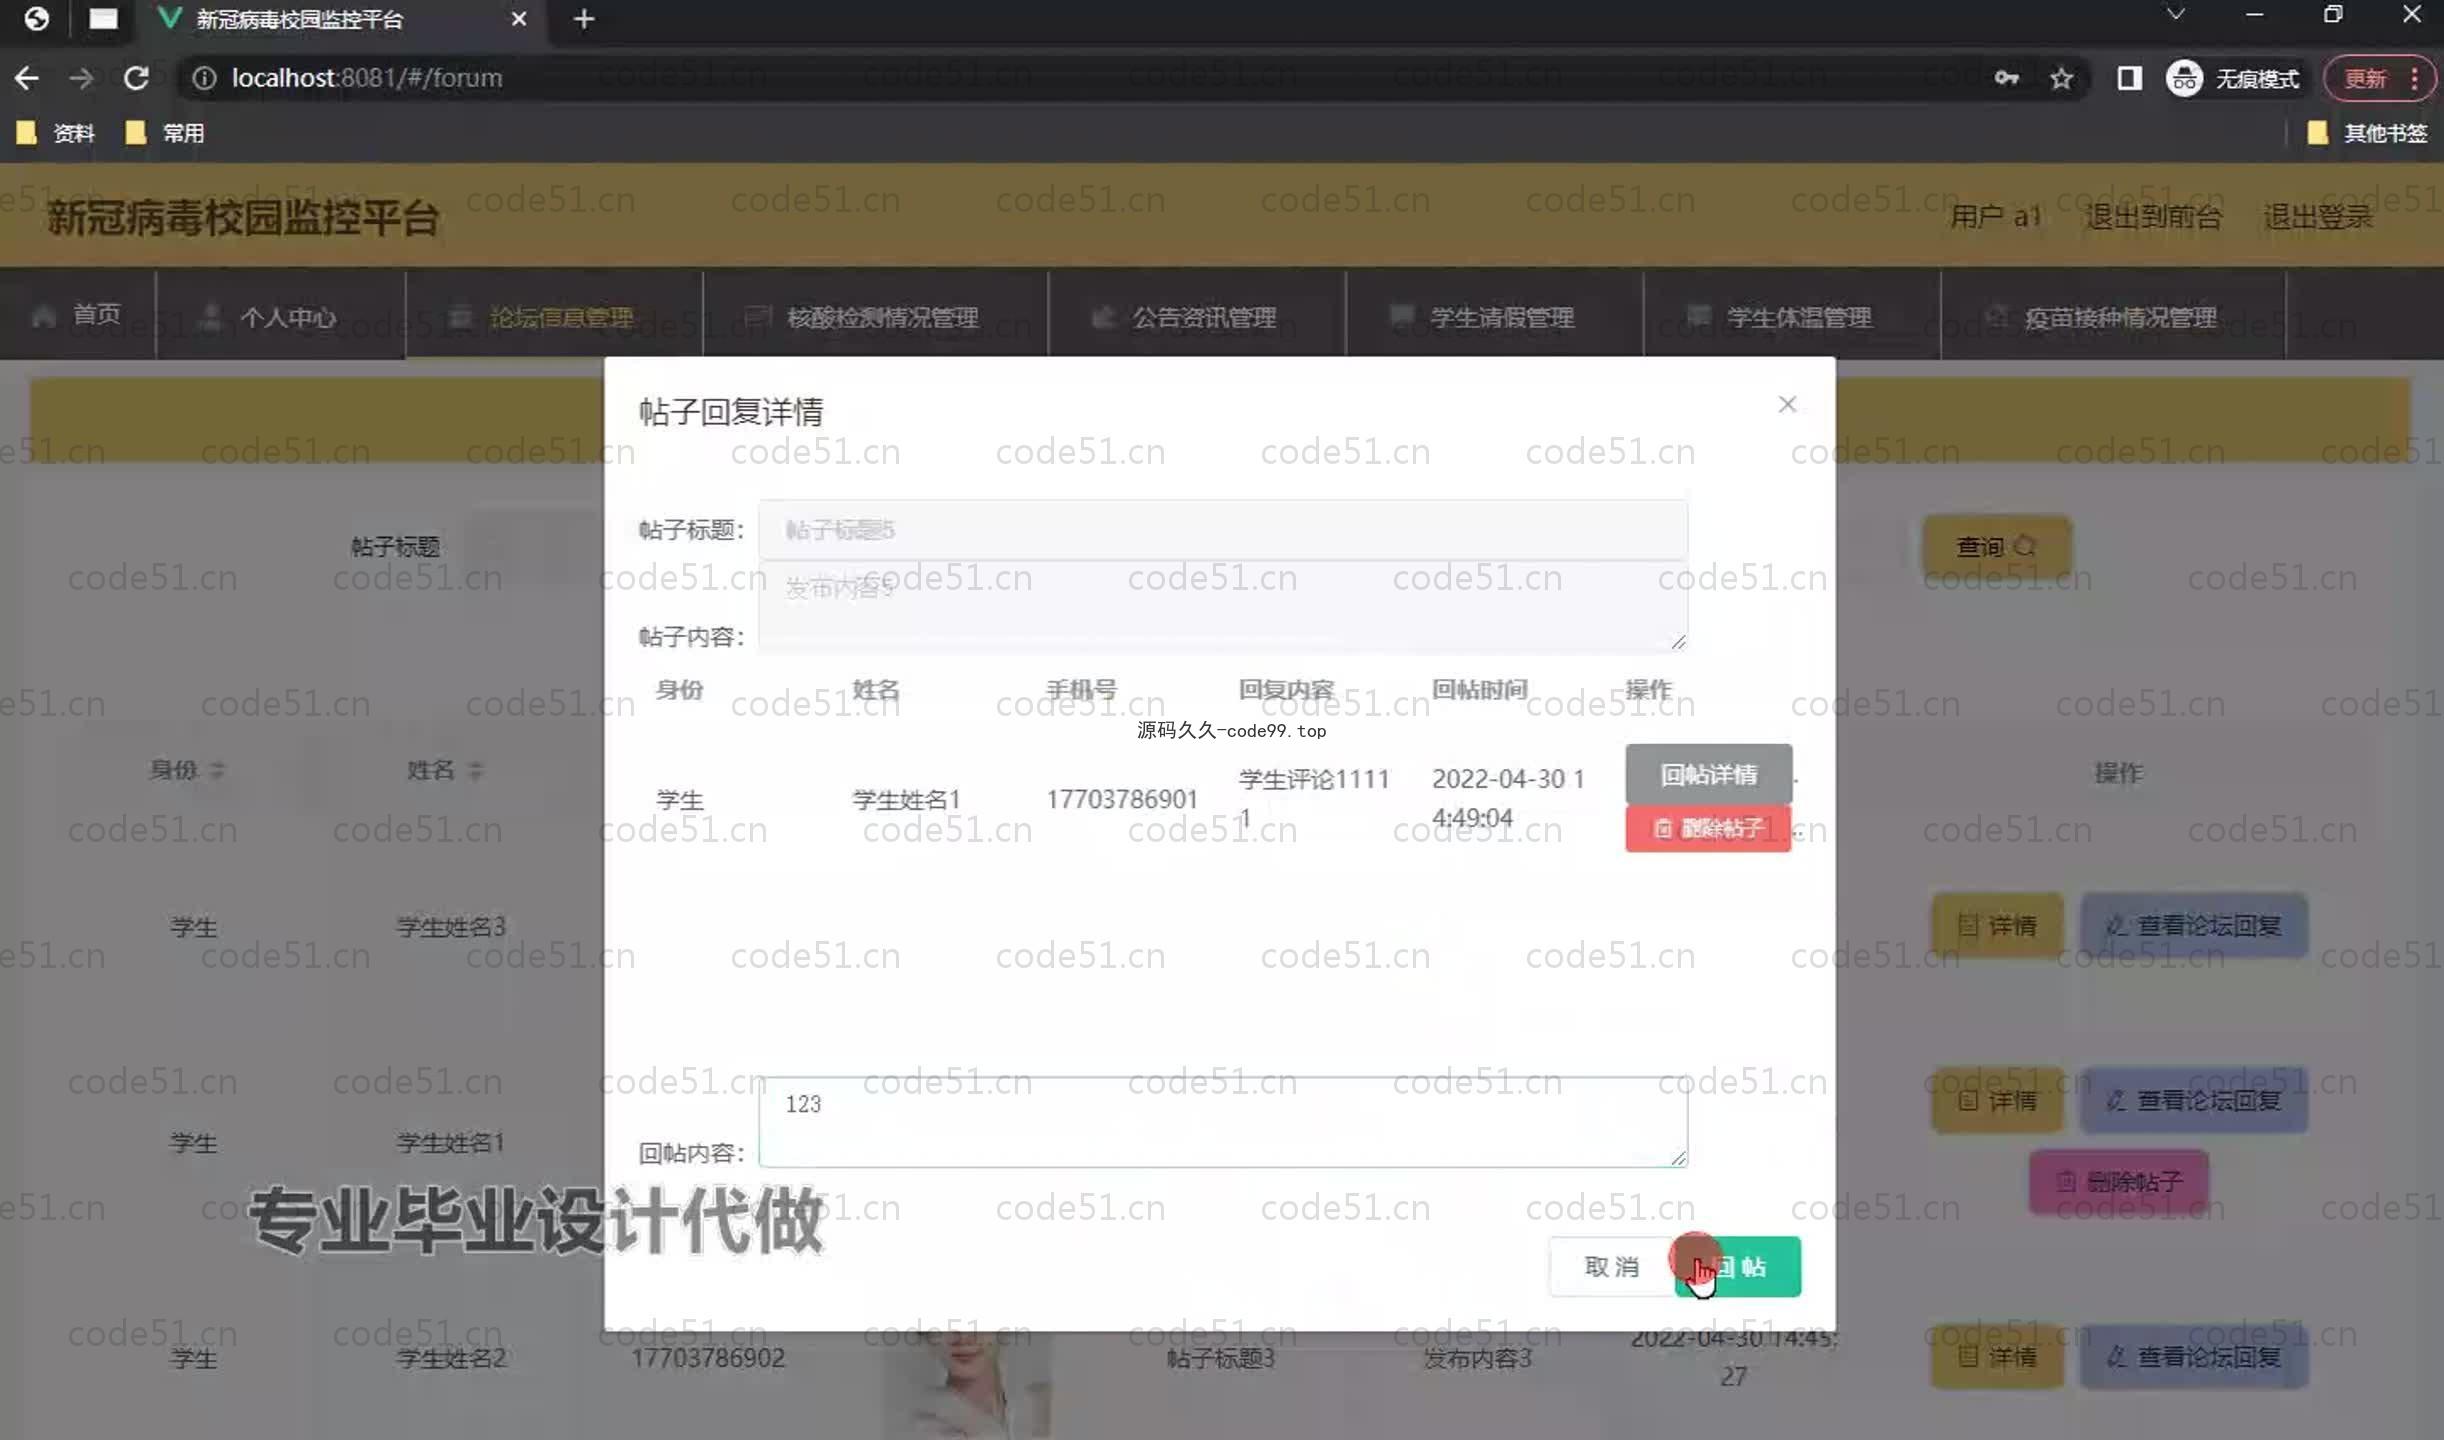2444x1440 pixels.
Task: Open the 个人中心 menu
Action: 281,317
